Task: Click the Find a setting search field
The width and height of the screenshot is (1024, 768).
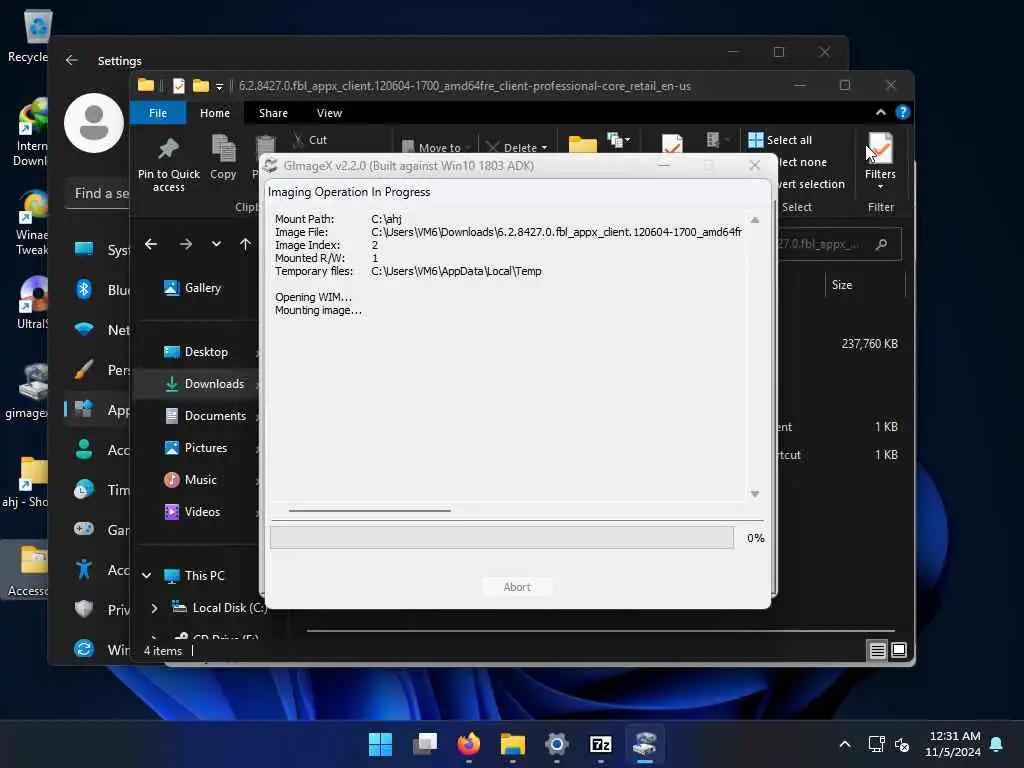Action: [x=98, y=193]
